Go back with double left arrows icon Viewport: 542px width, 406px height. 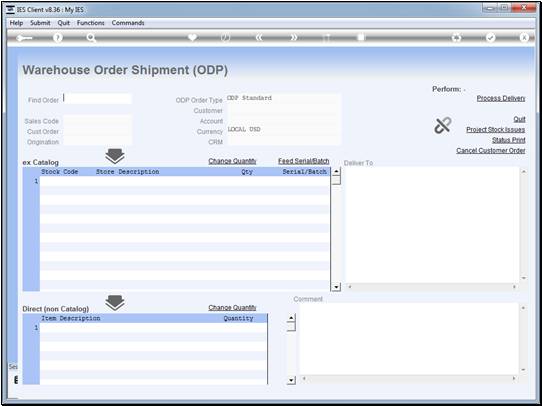[x=259, y=38]
